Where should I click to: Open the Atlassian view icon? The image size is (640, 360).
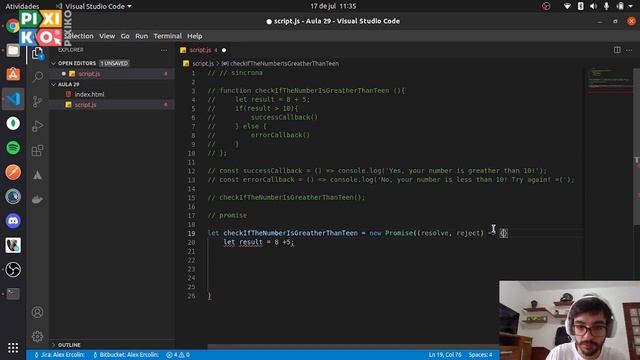(x=38, y=175)
